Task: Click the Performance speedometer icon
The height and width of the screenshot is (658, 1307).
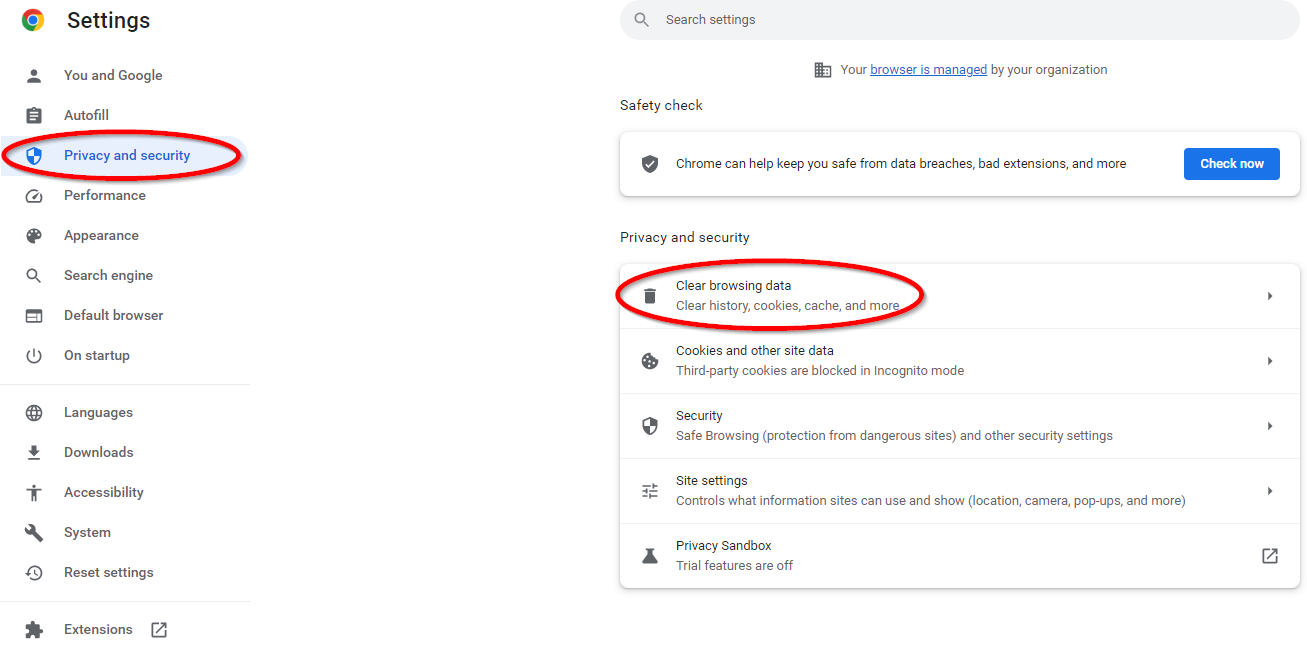Action: pos(34,196)
